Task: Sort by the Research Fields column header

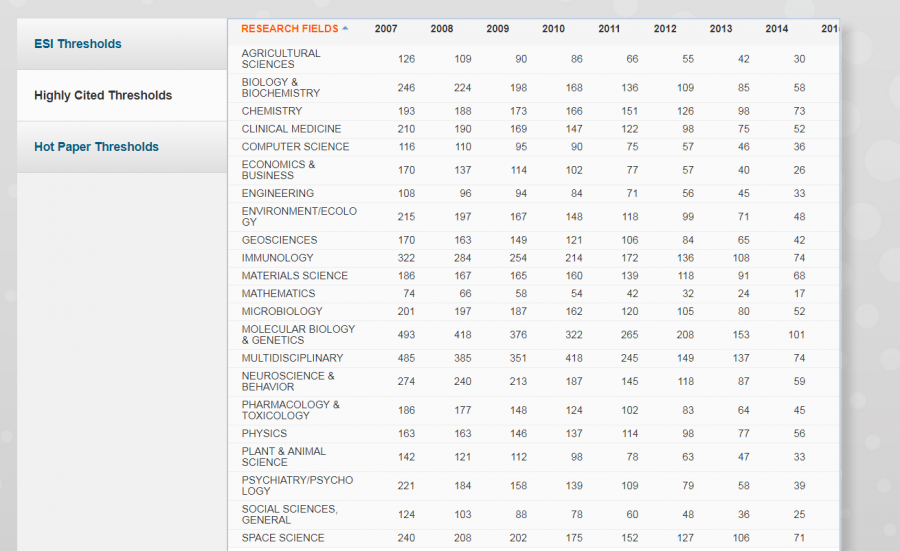Action: tap(289, 29)
